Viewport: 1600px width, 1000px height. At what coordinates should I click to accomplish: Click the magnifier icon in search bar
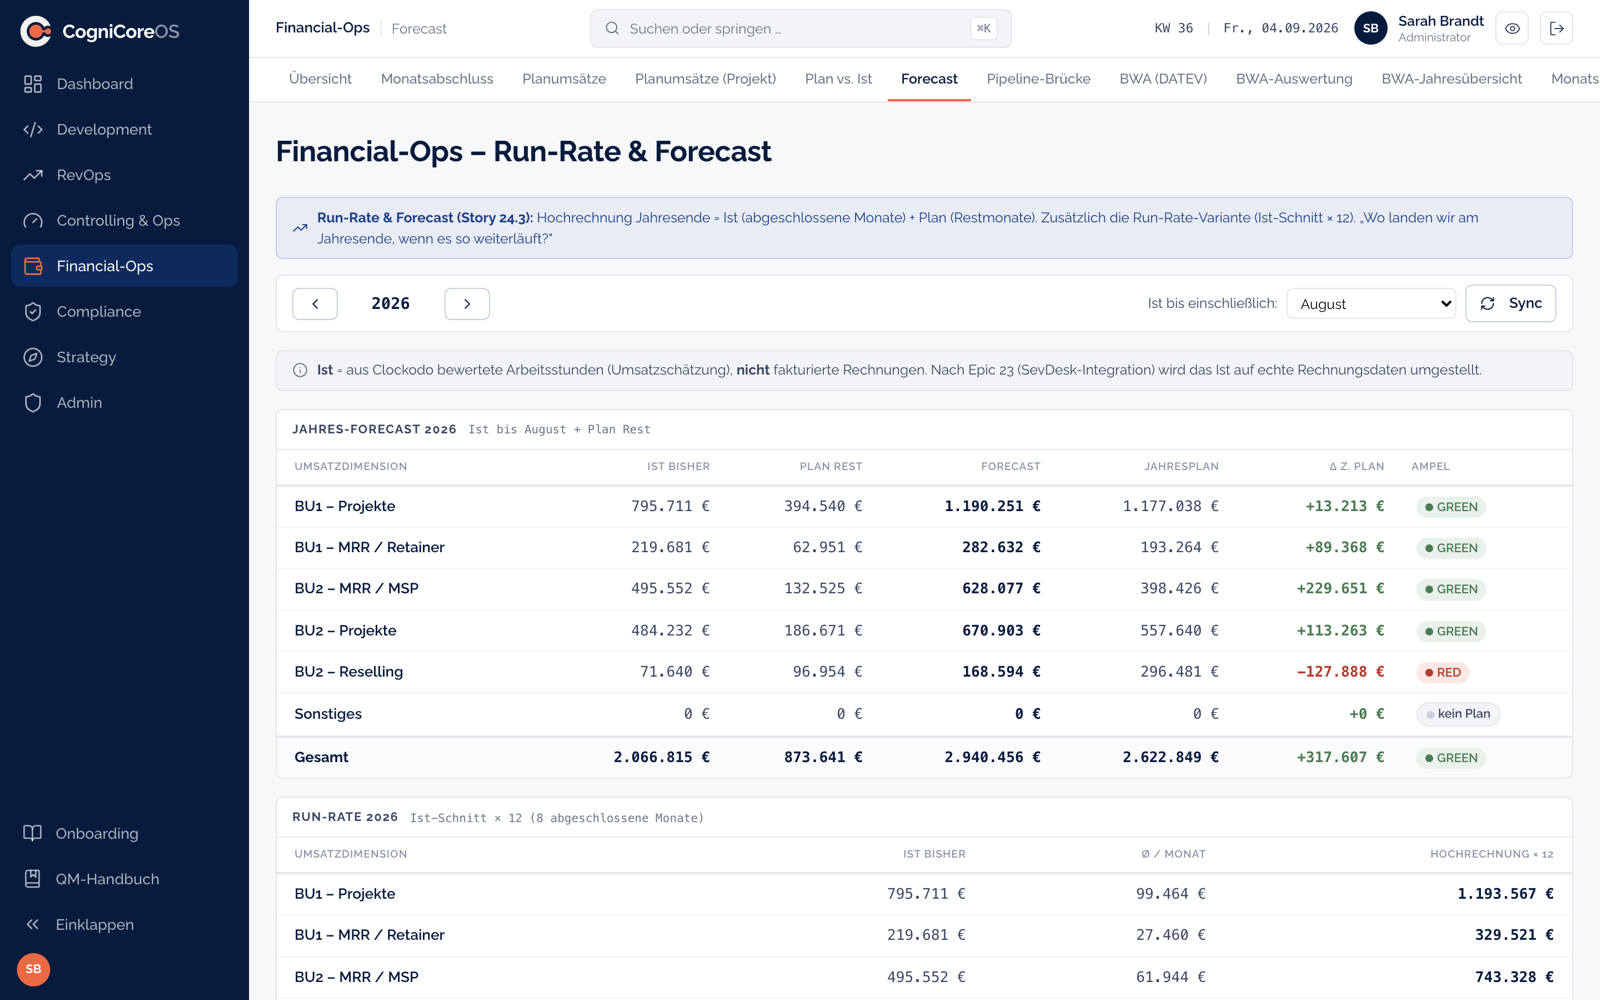coord(612,28)
